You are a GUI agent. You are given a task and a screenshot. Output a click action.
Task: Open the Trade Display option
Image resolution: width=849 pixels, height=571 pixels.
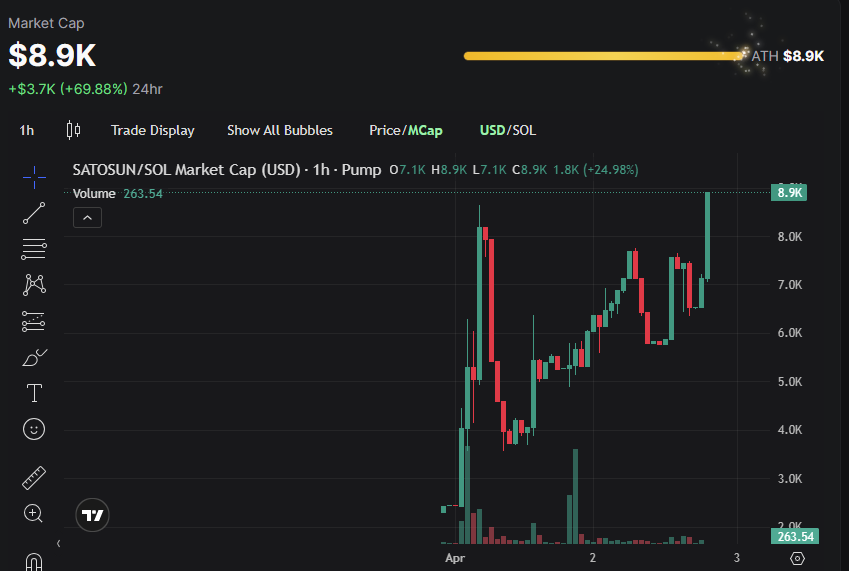pyautogui.click(x=153, y=130)
